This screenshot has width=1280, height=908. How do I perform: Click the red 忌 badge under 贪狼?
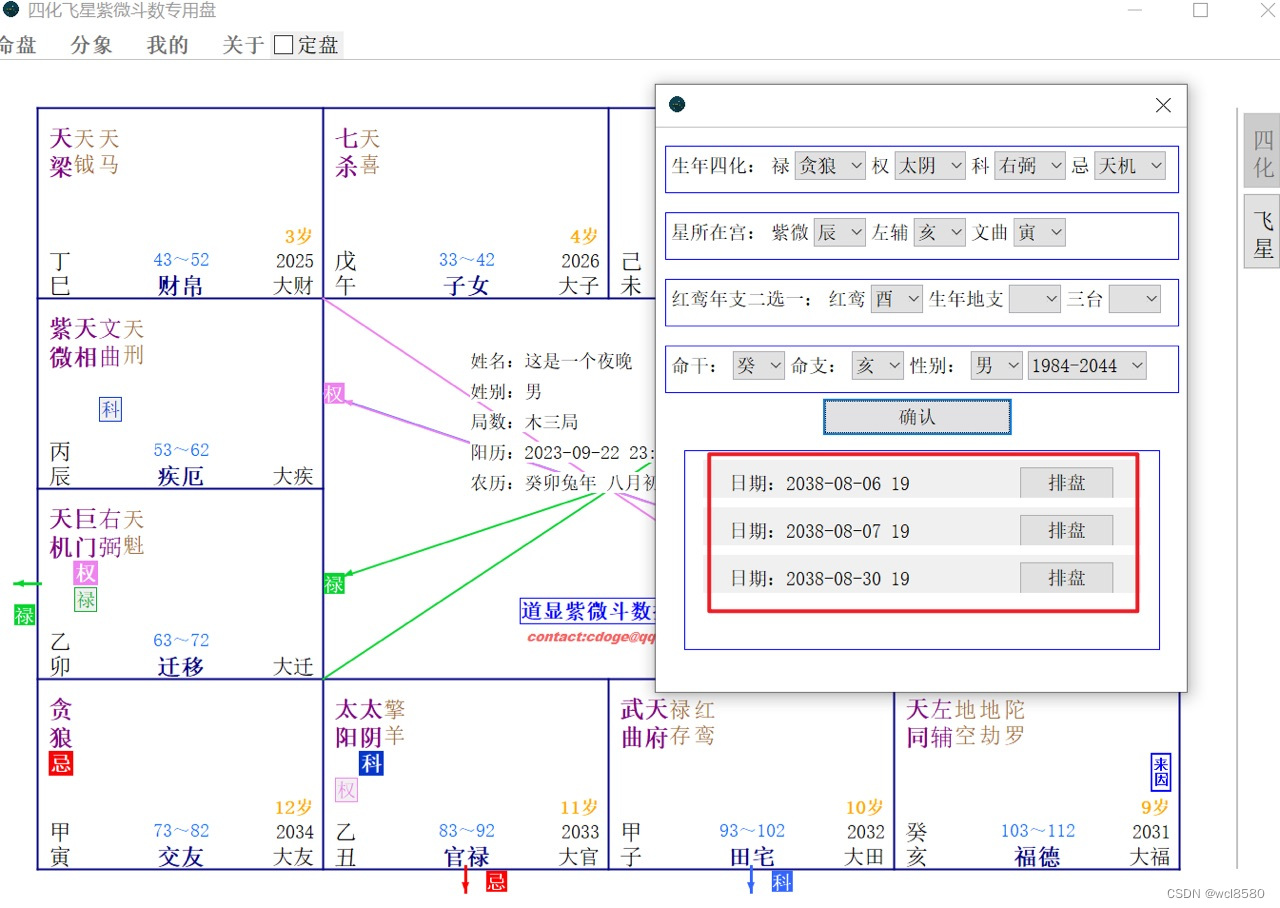click(x=61, y=765)
